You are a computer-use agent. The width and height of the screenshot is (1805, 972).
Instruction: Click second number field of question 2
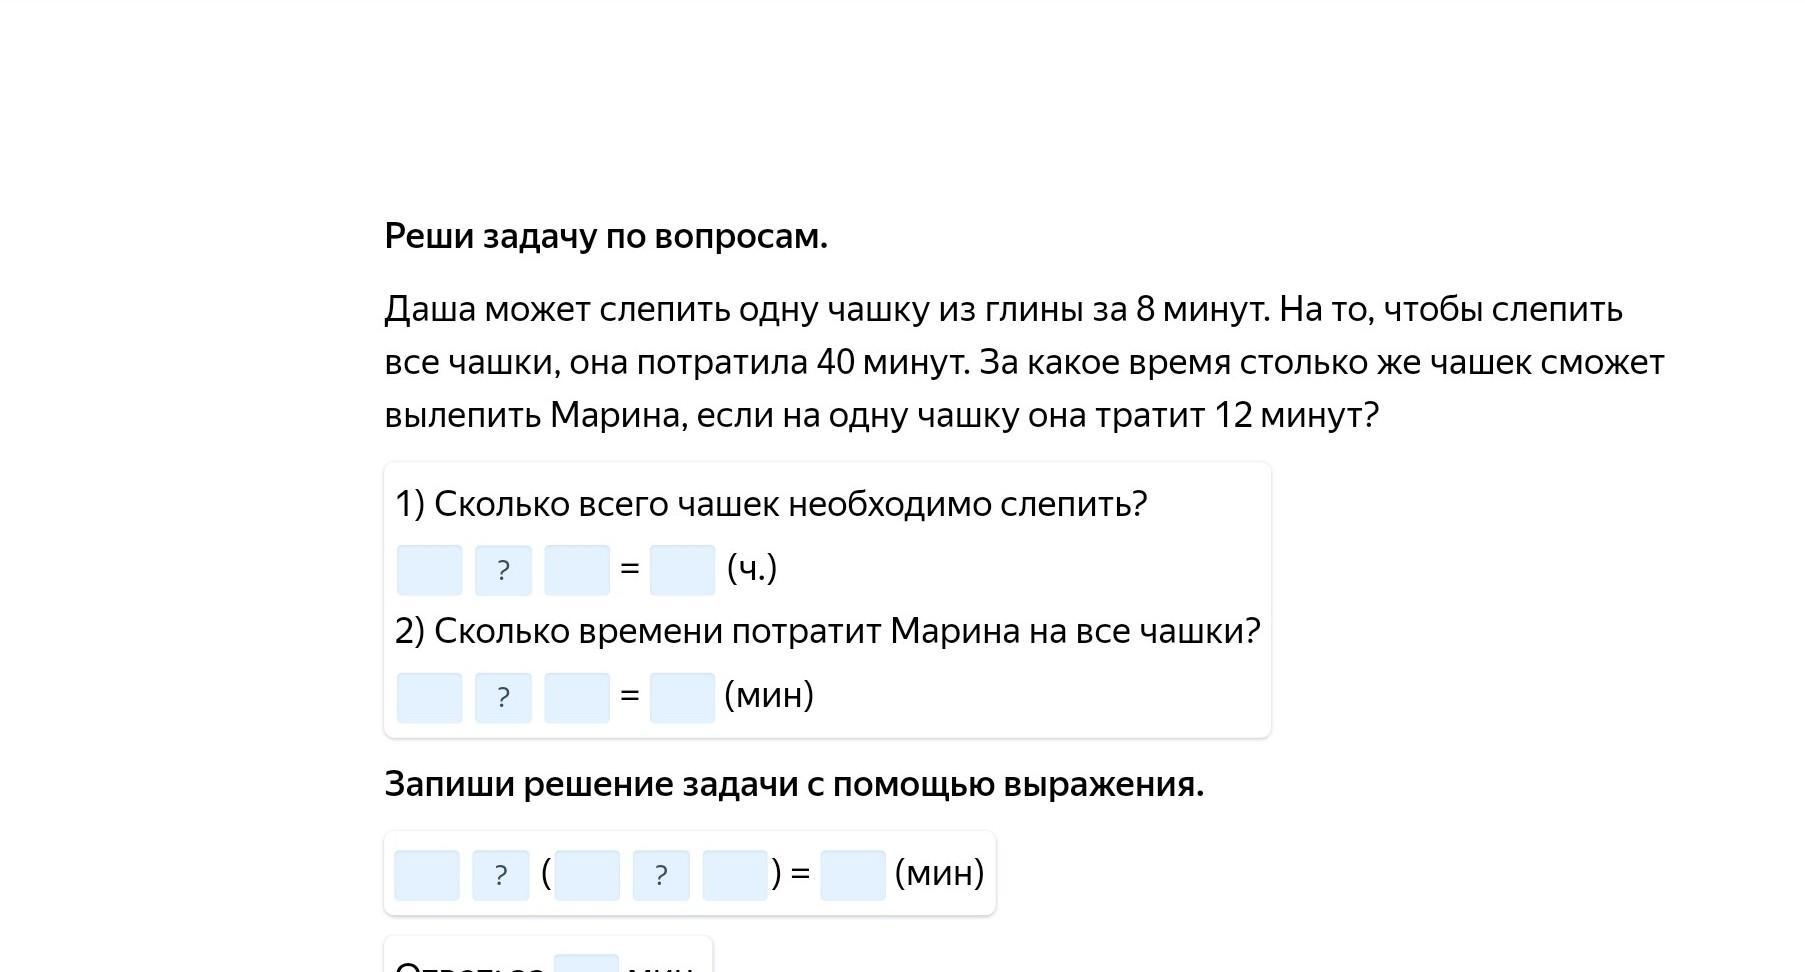coord(577,697)
